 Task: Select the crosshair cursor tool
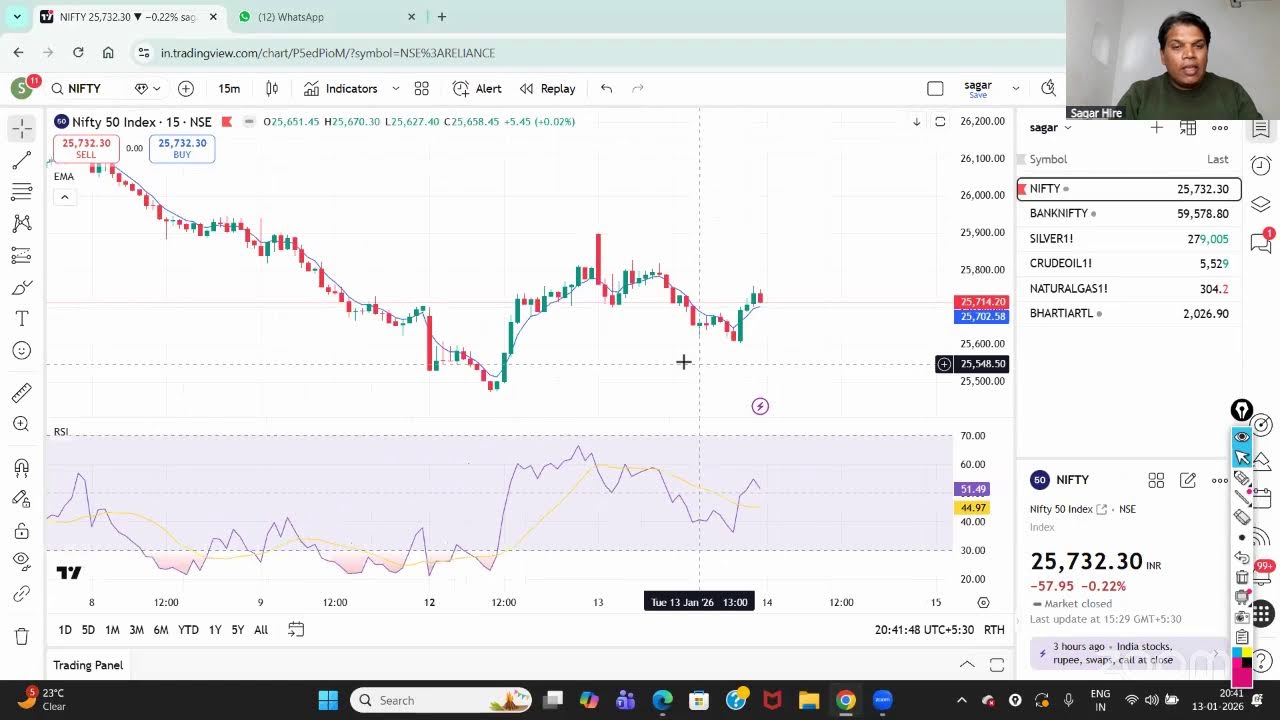point(21,128)
